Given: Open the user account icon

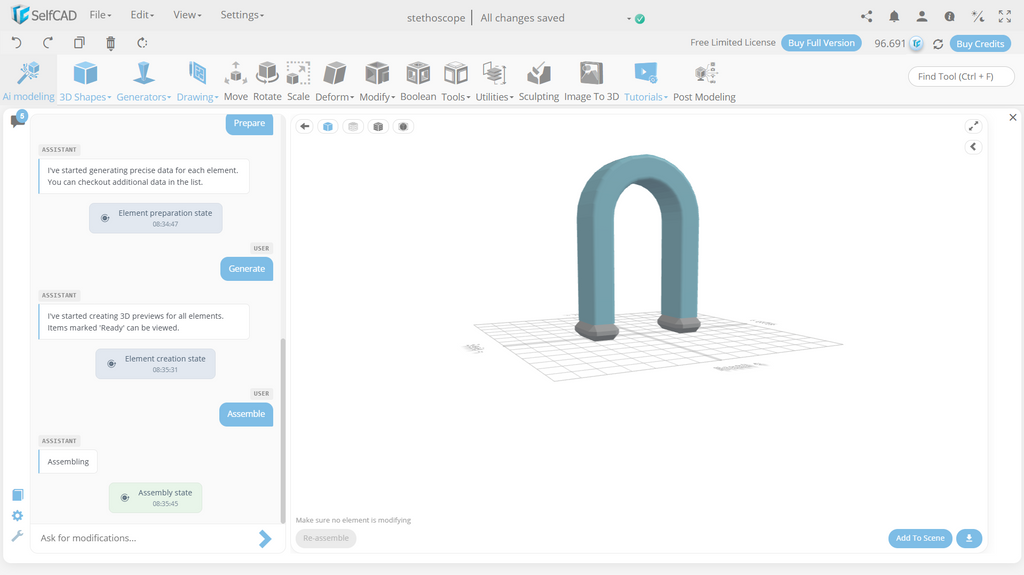Looking at the screenshot, I should [x=921, y=16].
